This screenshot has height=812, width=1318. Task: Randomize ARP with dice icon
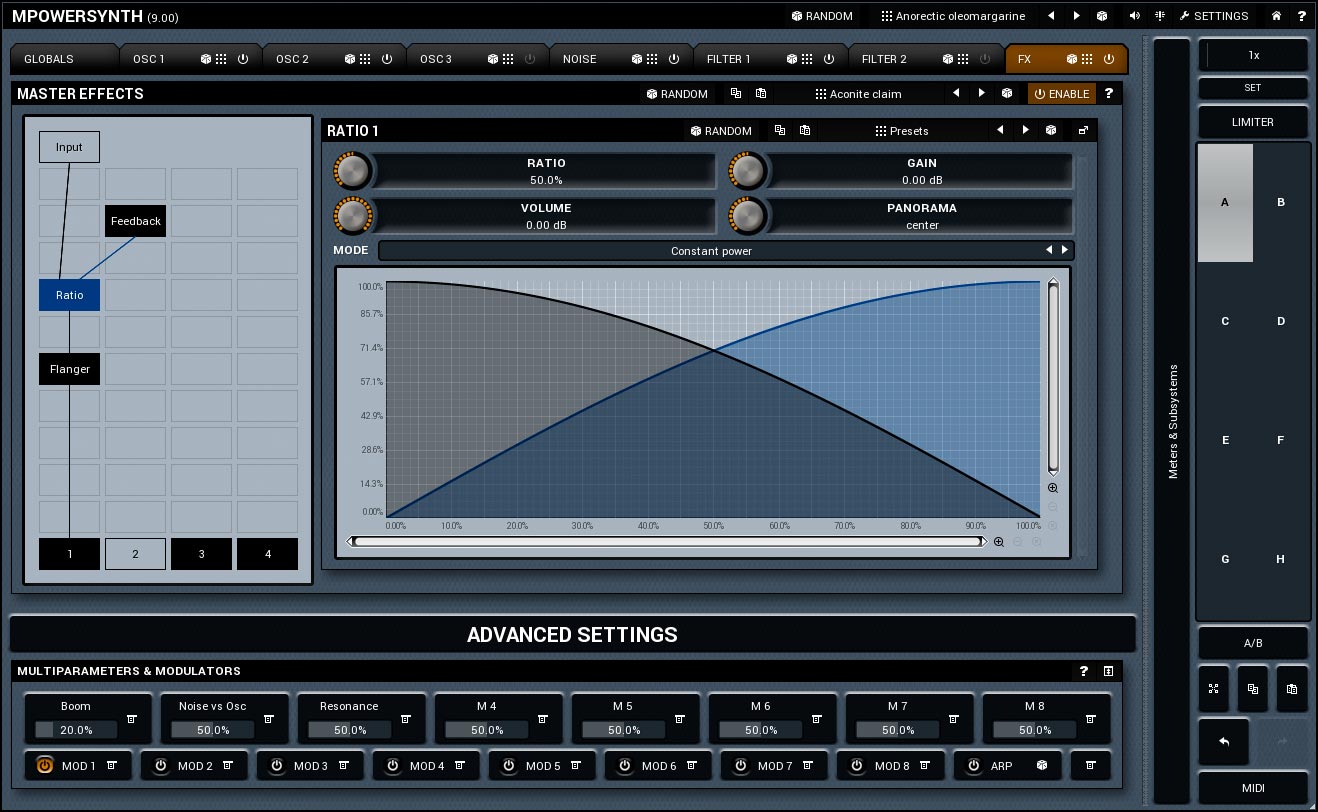click(x=1042, y=766)
